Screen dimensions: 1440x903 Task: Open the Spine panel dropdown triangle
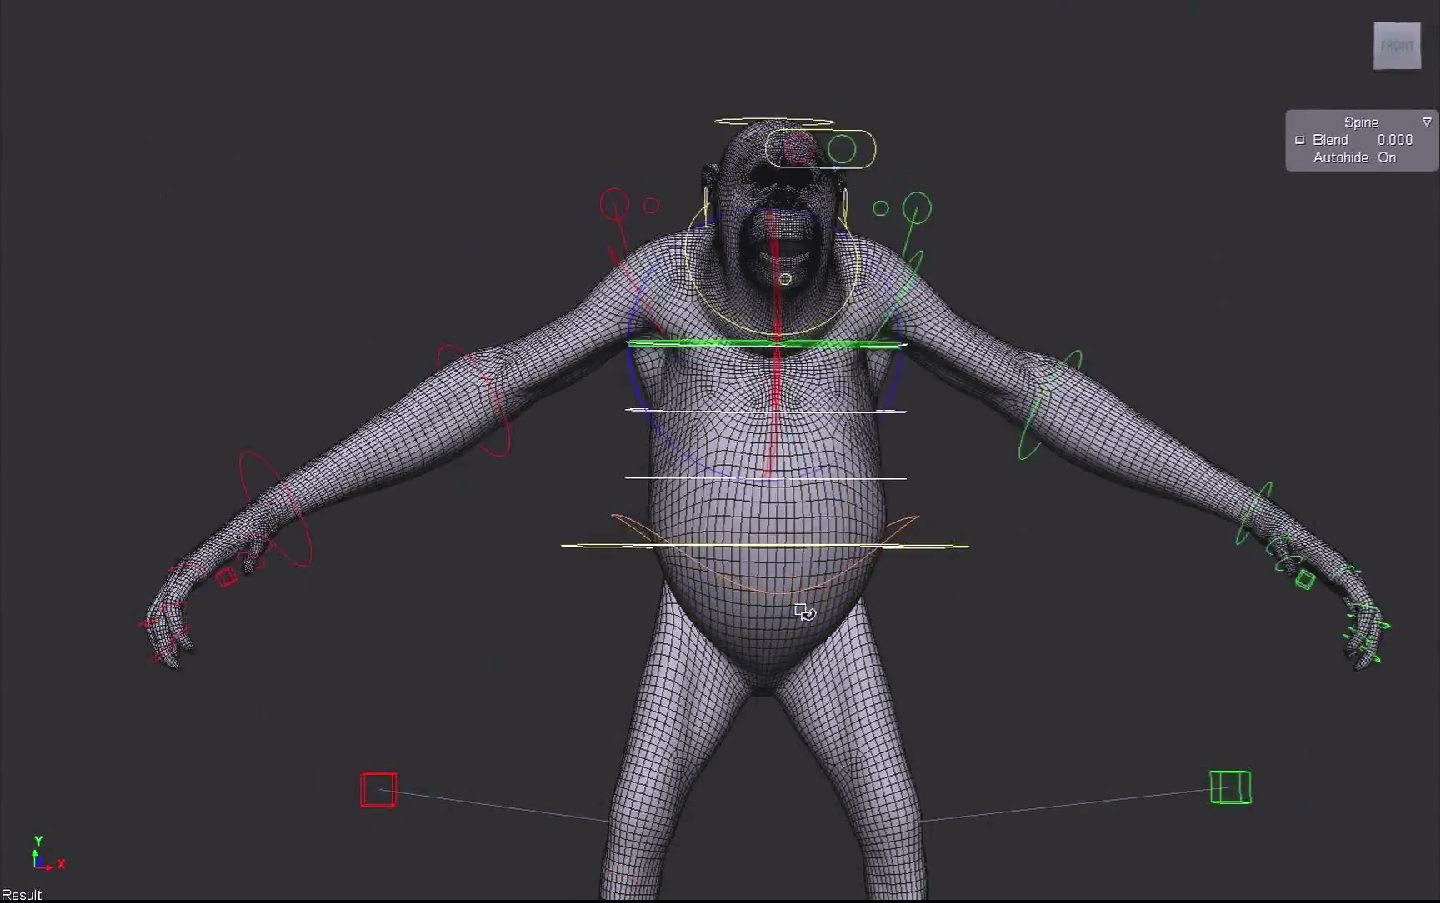[1427, 122]
